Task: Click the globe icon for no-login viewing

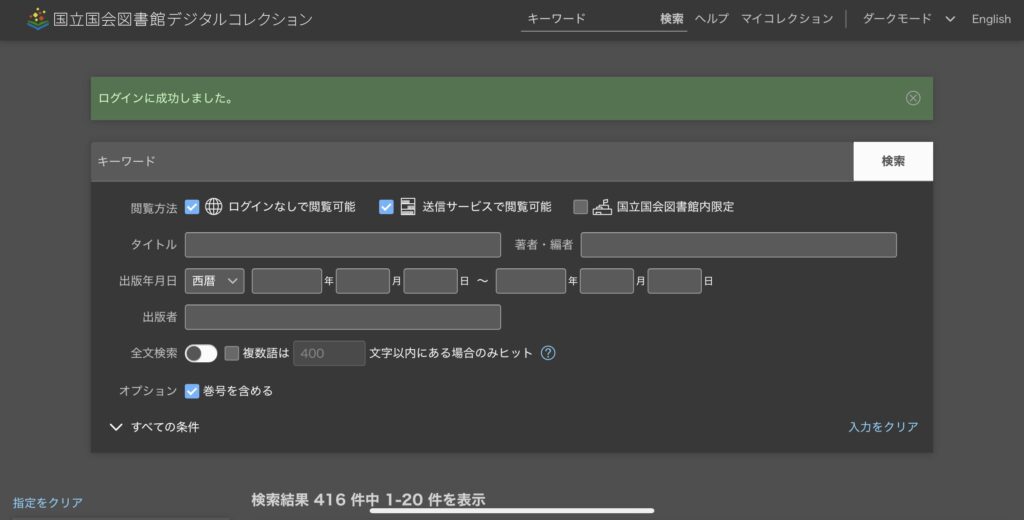Action: (214, 206)
